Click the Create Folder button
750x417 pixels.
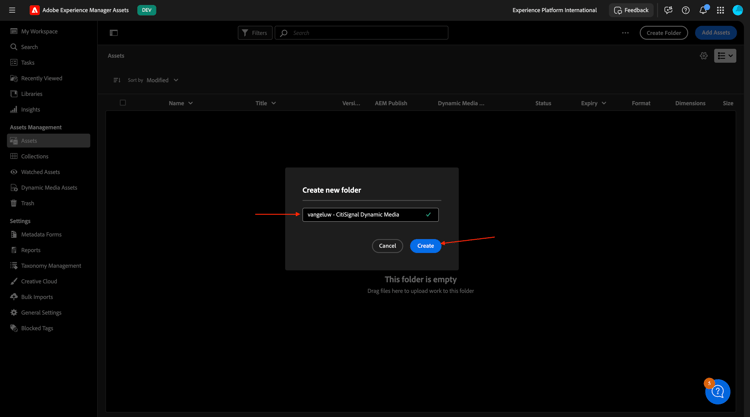[x=663, y=33]
